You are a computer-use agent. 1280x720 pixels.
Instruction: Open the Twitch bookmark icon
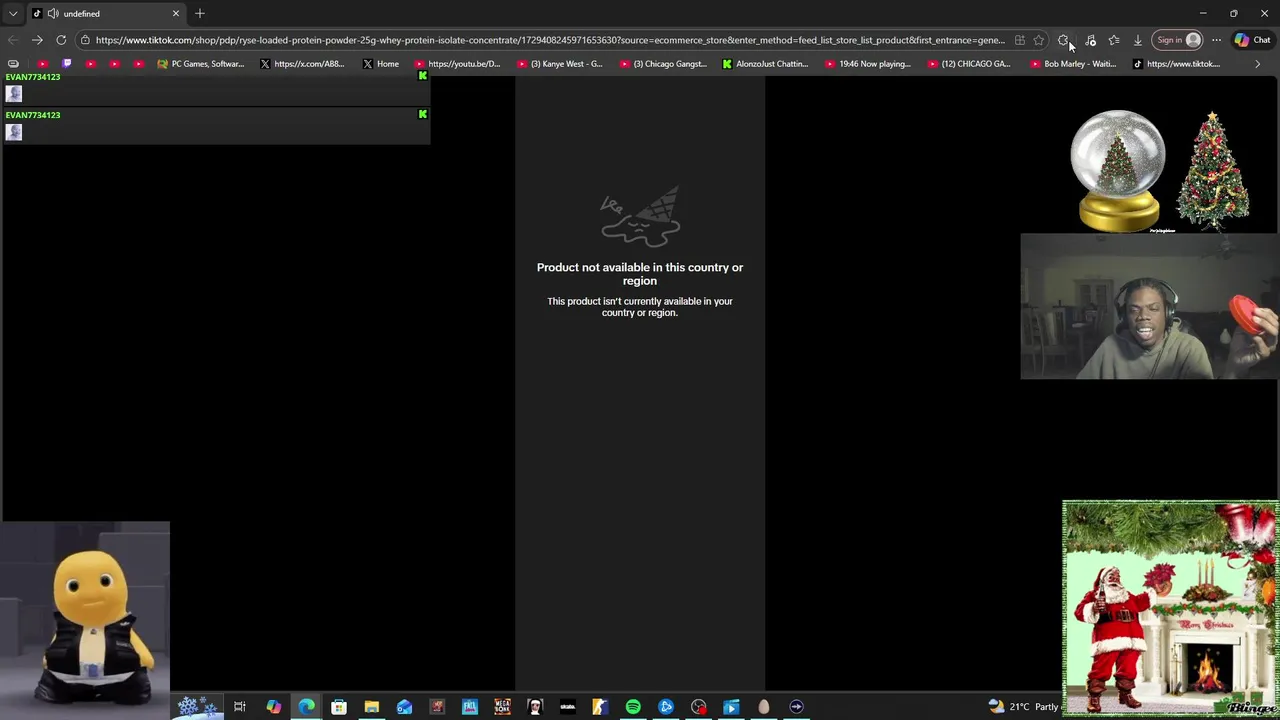coord(67,64)
